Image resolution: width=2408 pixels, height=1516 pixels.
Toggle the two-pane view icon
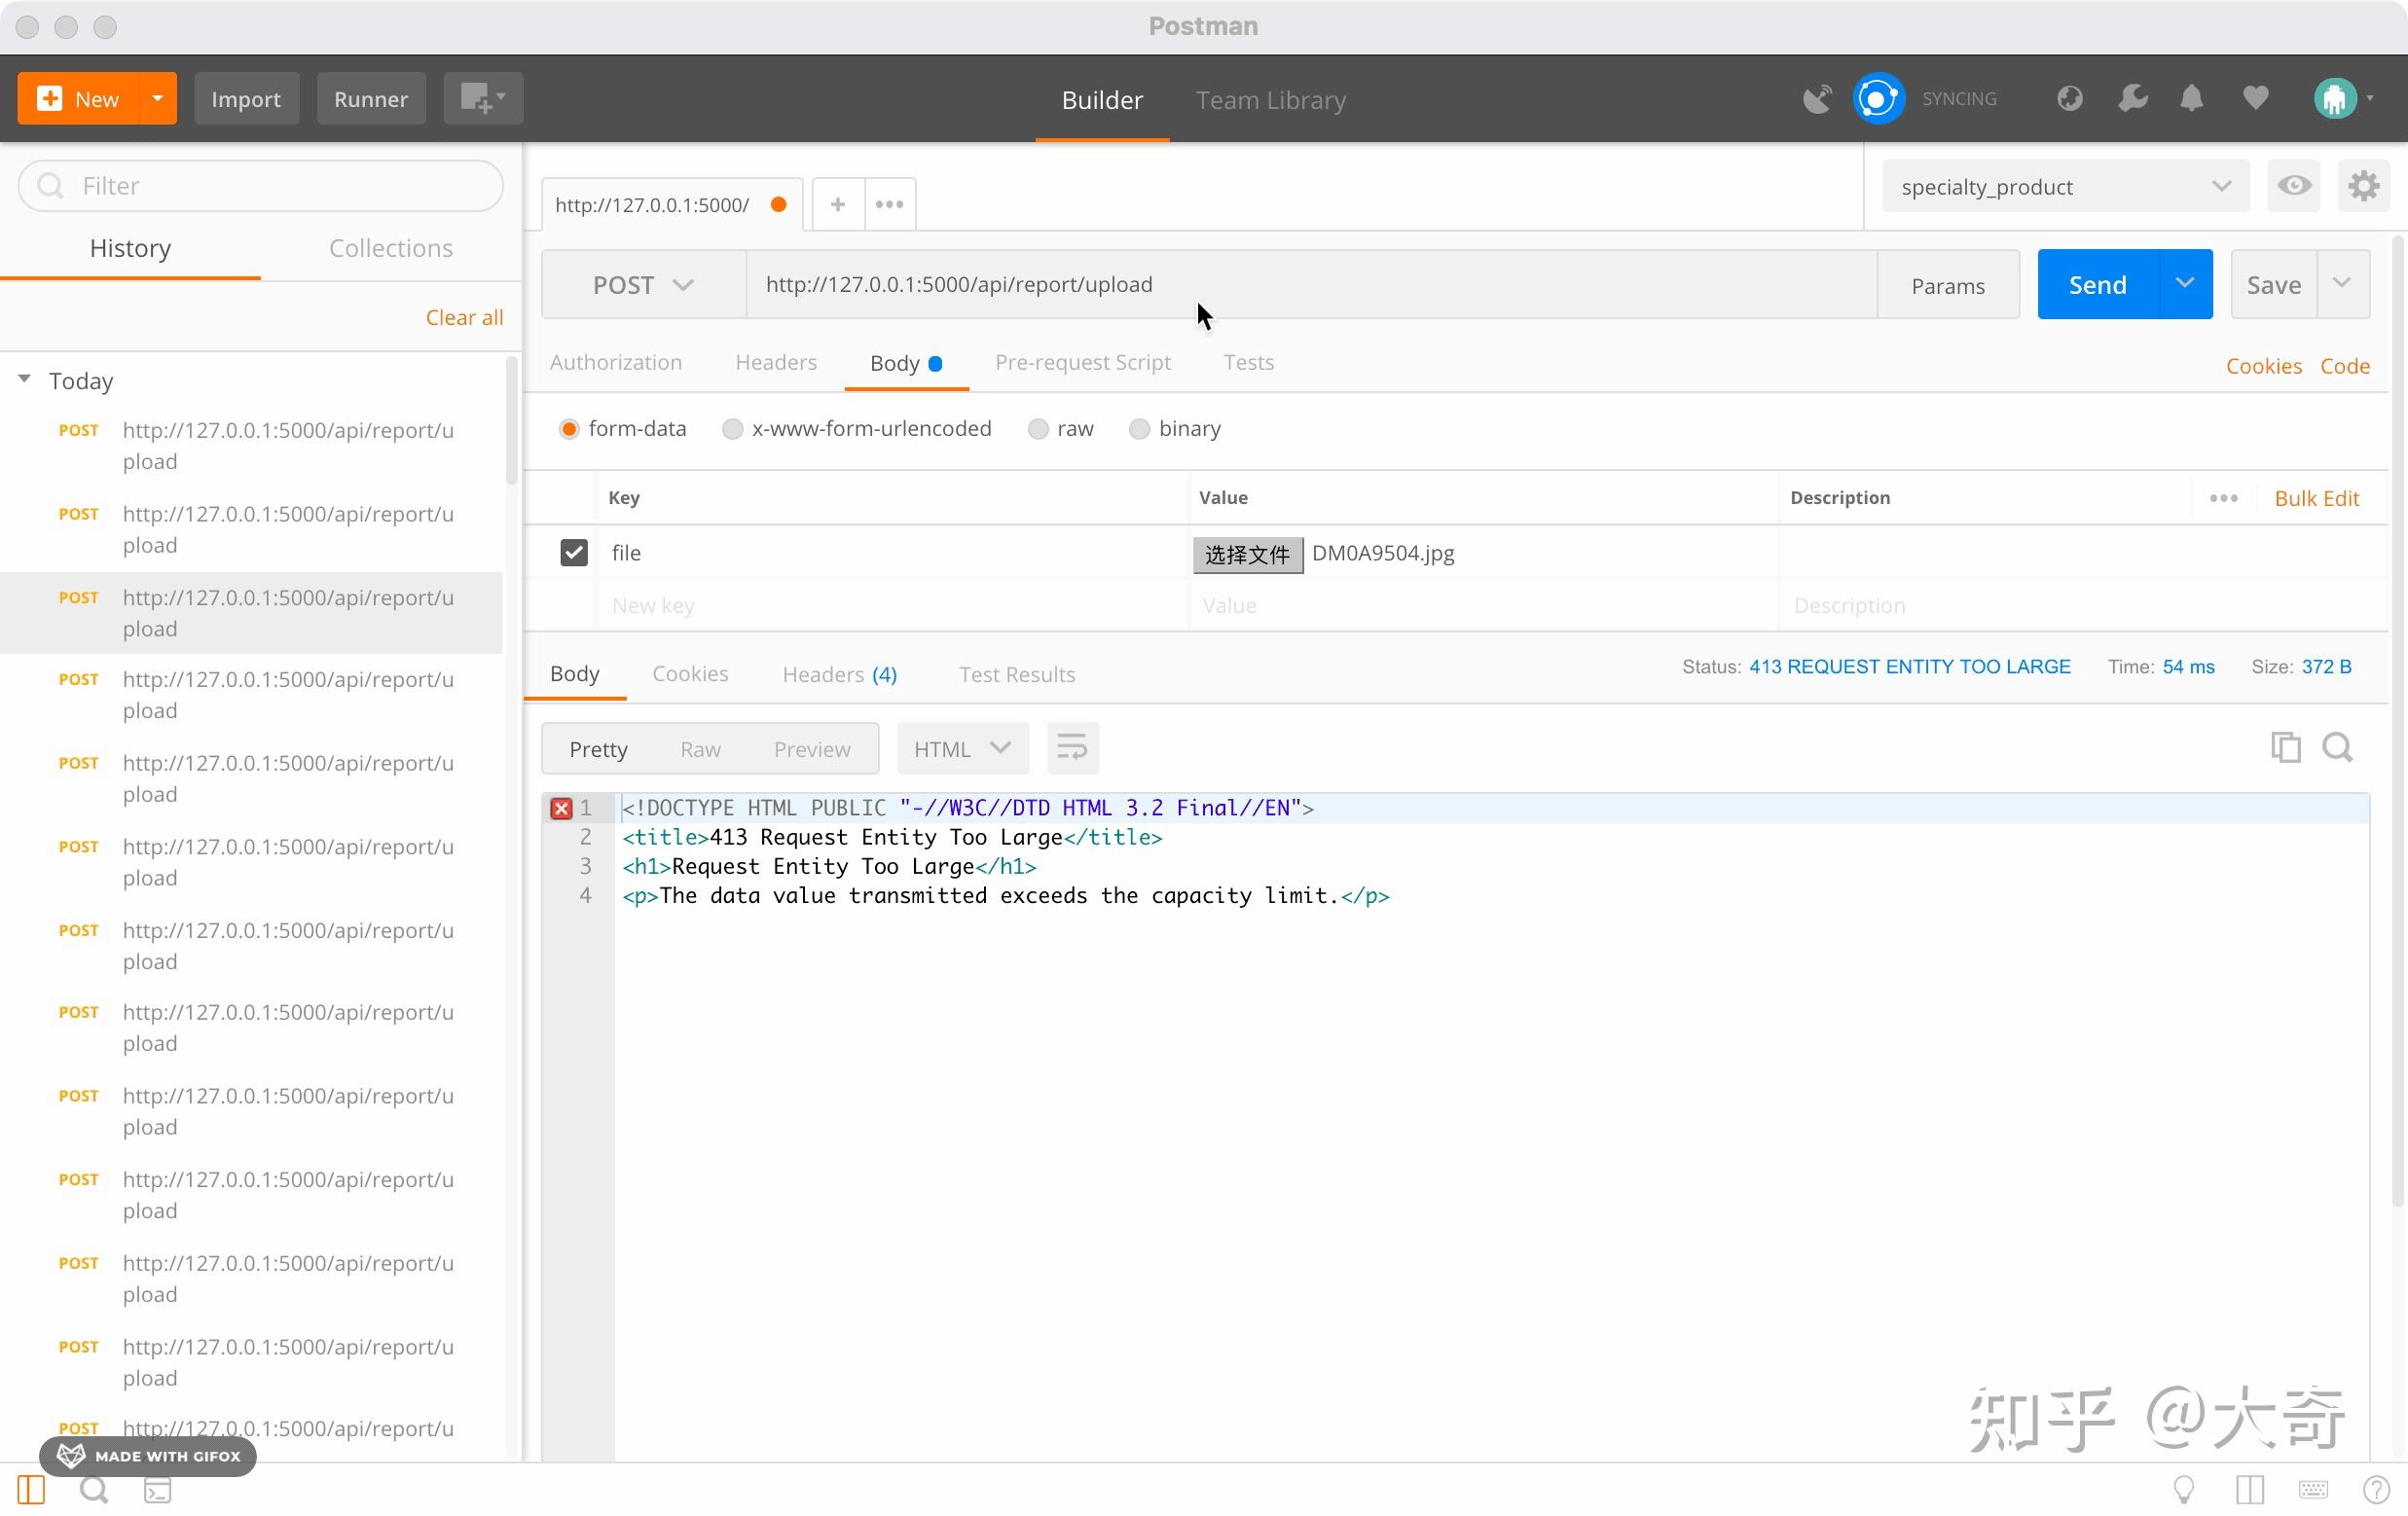[2250, 1490]
